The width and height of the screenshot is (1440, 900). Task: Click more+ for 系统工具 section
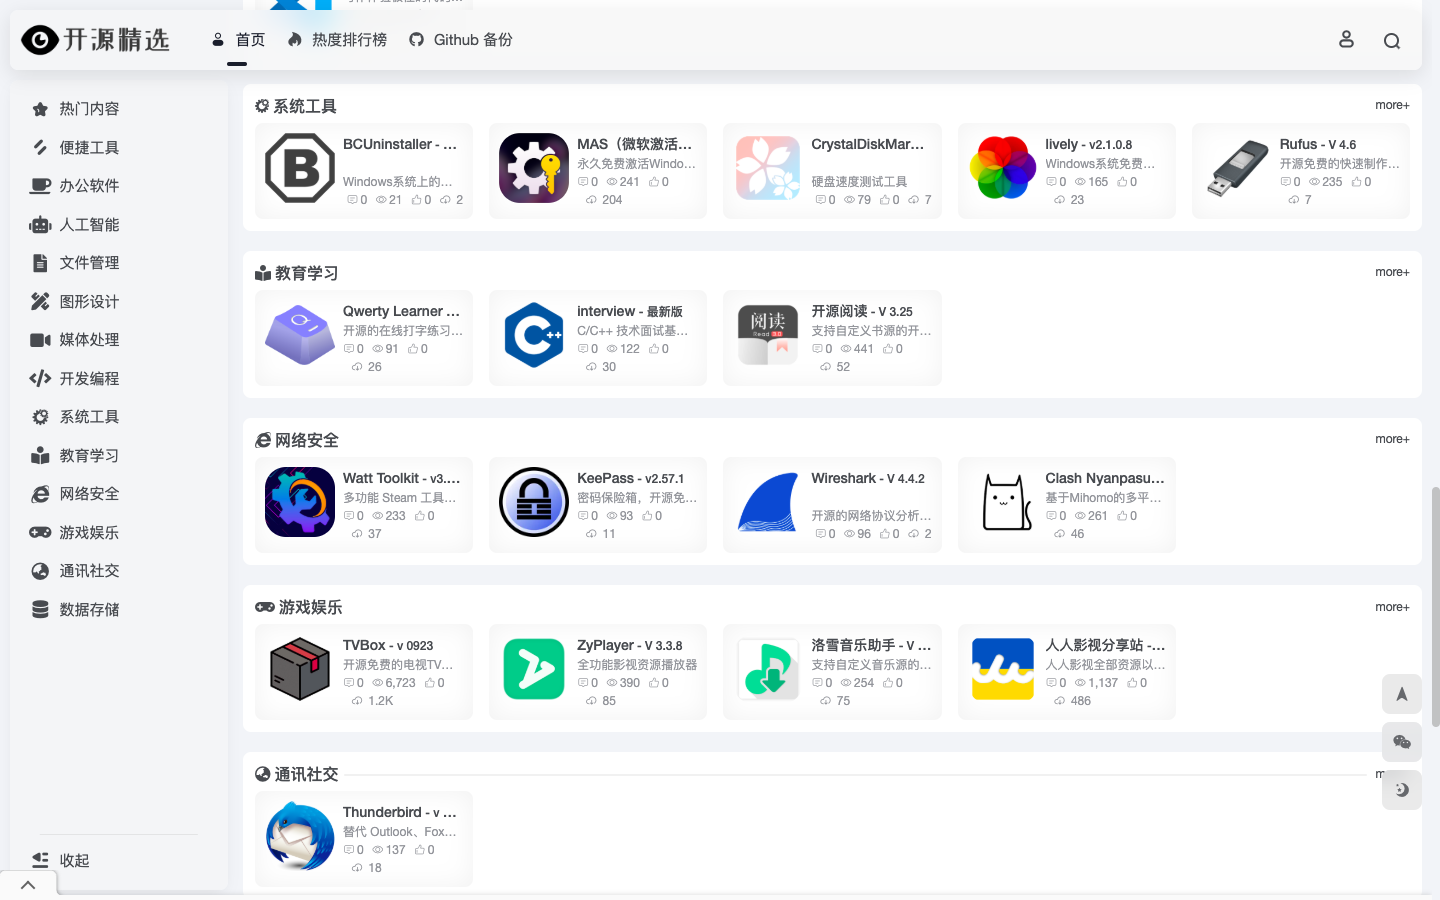1392,105
